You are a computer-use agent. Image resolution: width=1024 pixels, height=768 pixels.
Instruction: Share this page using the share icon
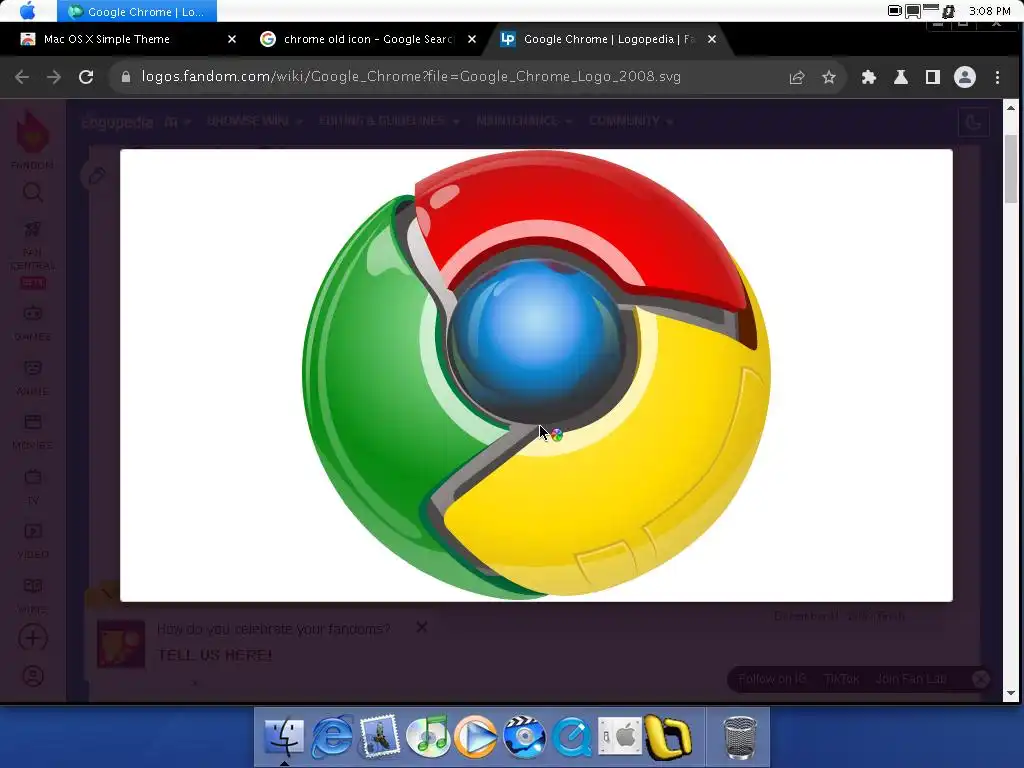click(x=797, y=77)
